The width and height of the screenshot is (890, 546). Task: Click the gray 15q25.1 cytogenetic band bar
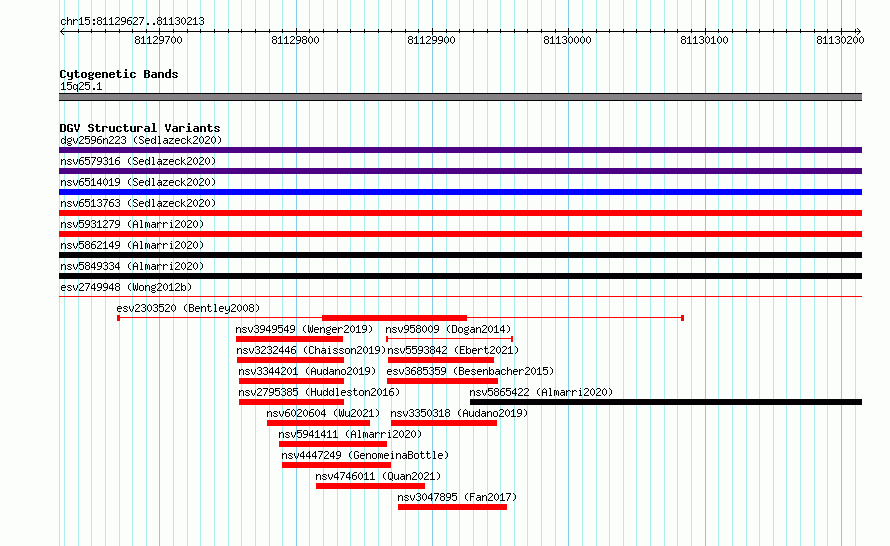(x=460, y=97)
